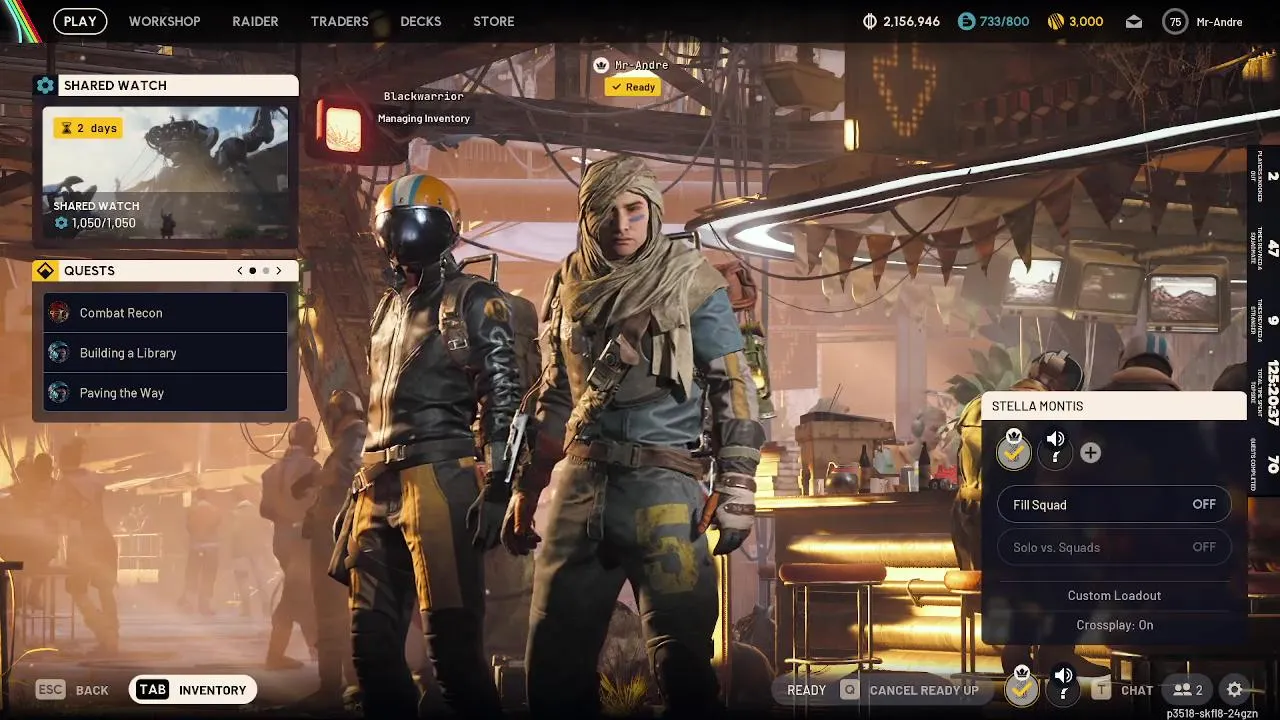Click squad leader avatar in Stella Montis panel

tap(1014, 453)
